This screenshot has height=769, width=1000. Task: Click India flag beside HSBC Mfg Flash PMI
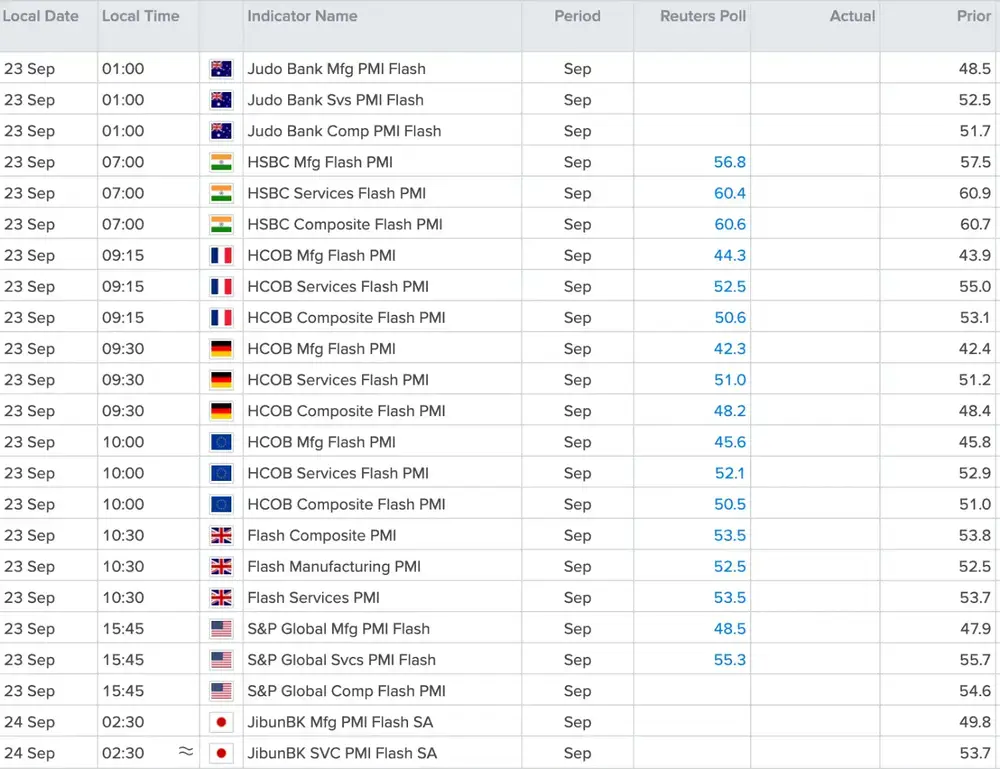point(221,163)
